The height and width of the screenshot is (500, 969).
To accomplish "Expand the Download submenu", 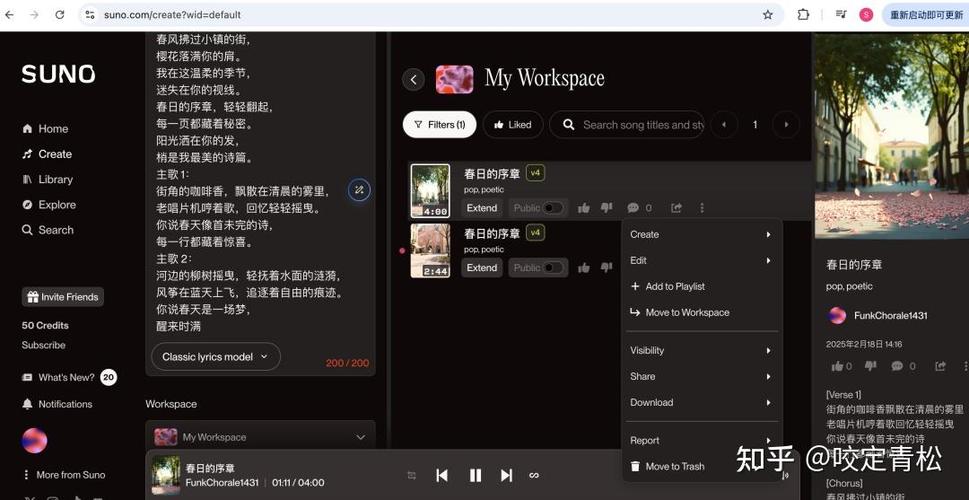I will pyautogui.click(x=701, y=402).
